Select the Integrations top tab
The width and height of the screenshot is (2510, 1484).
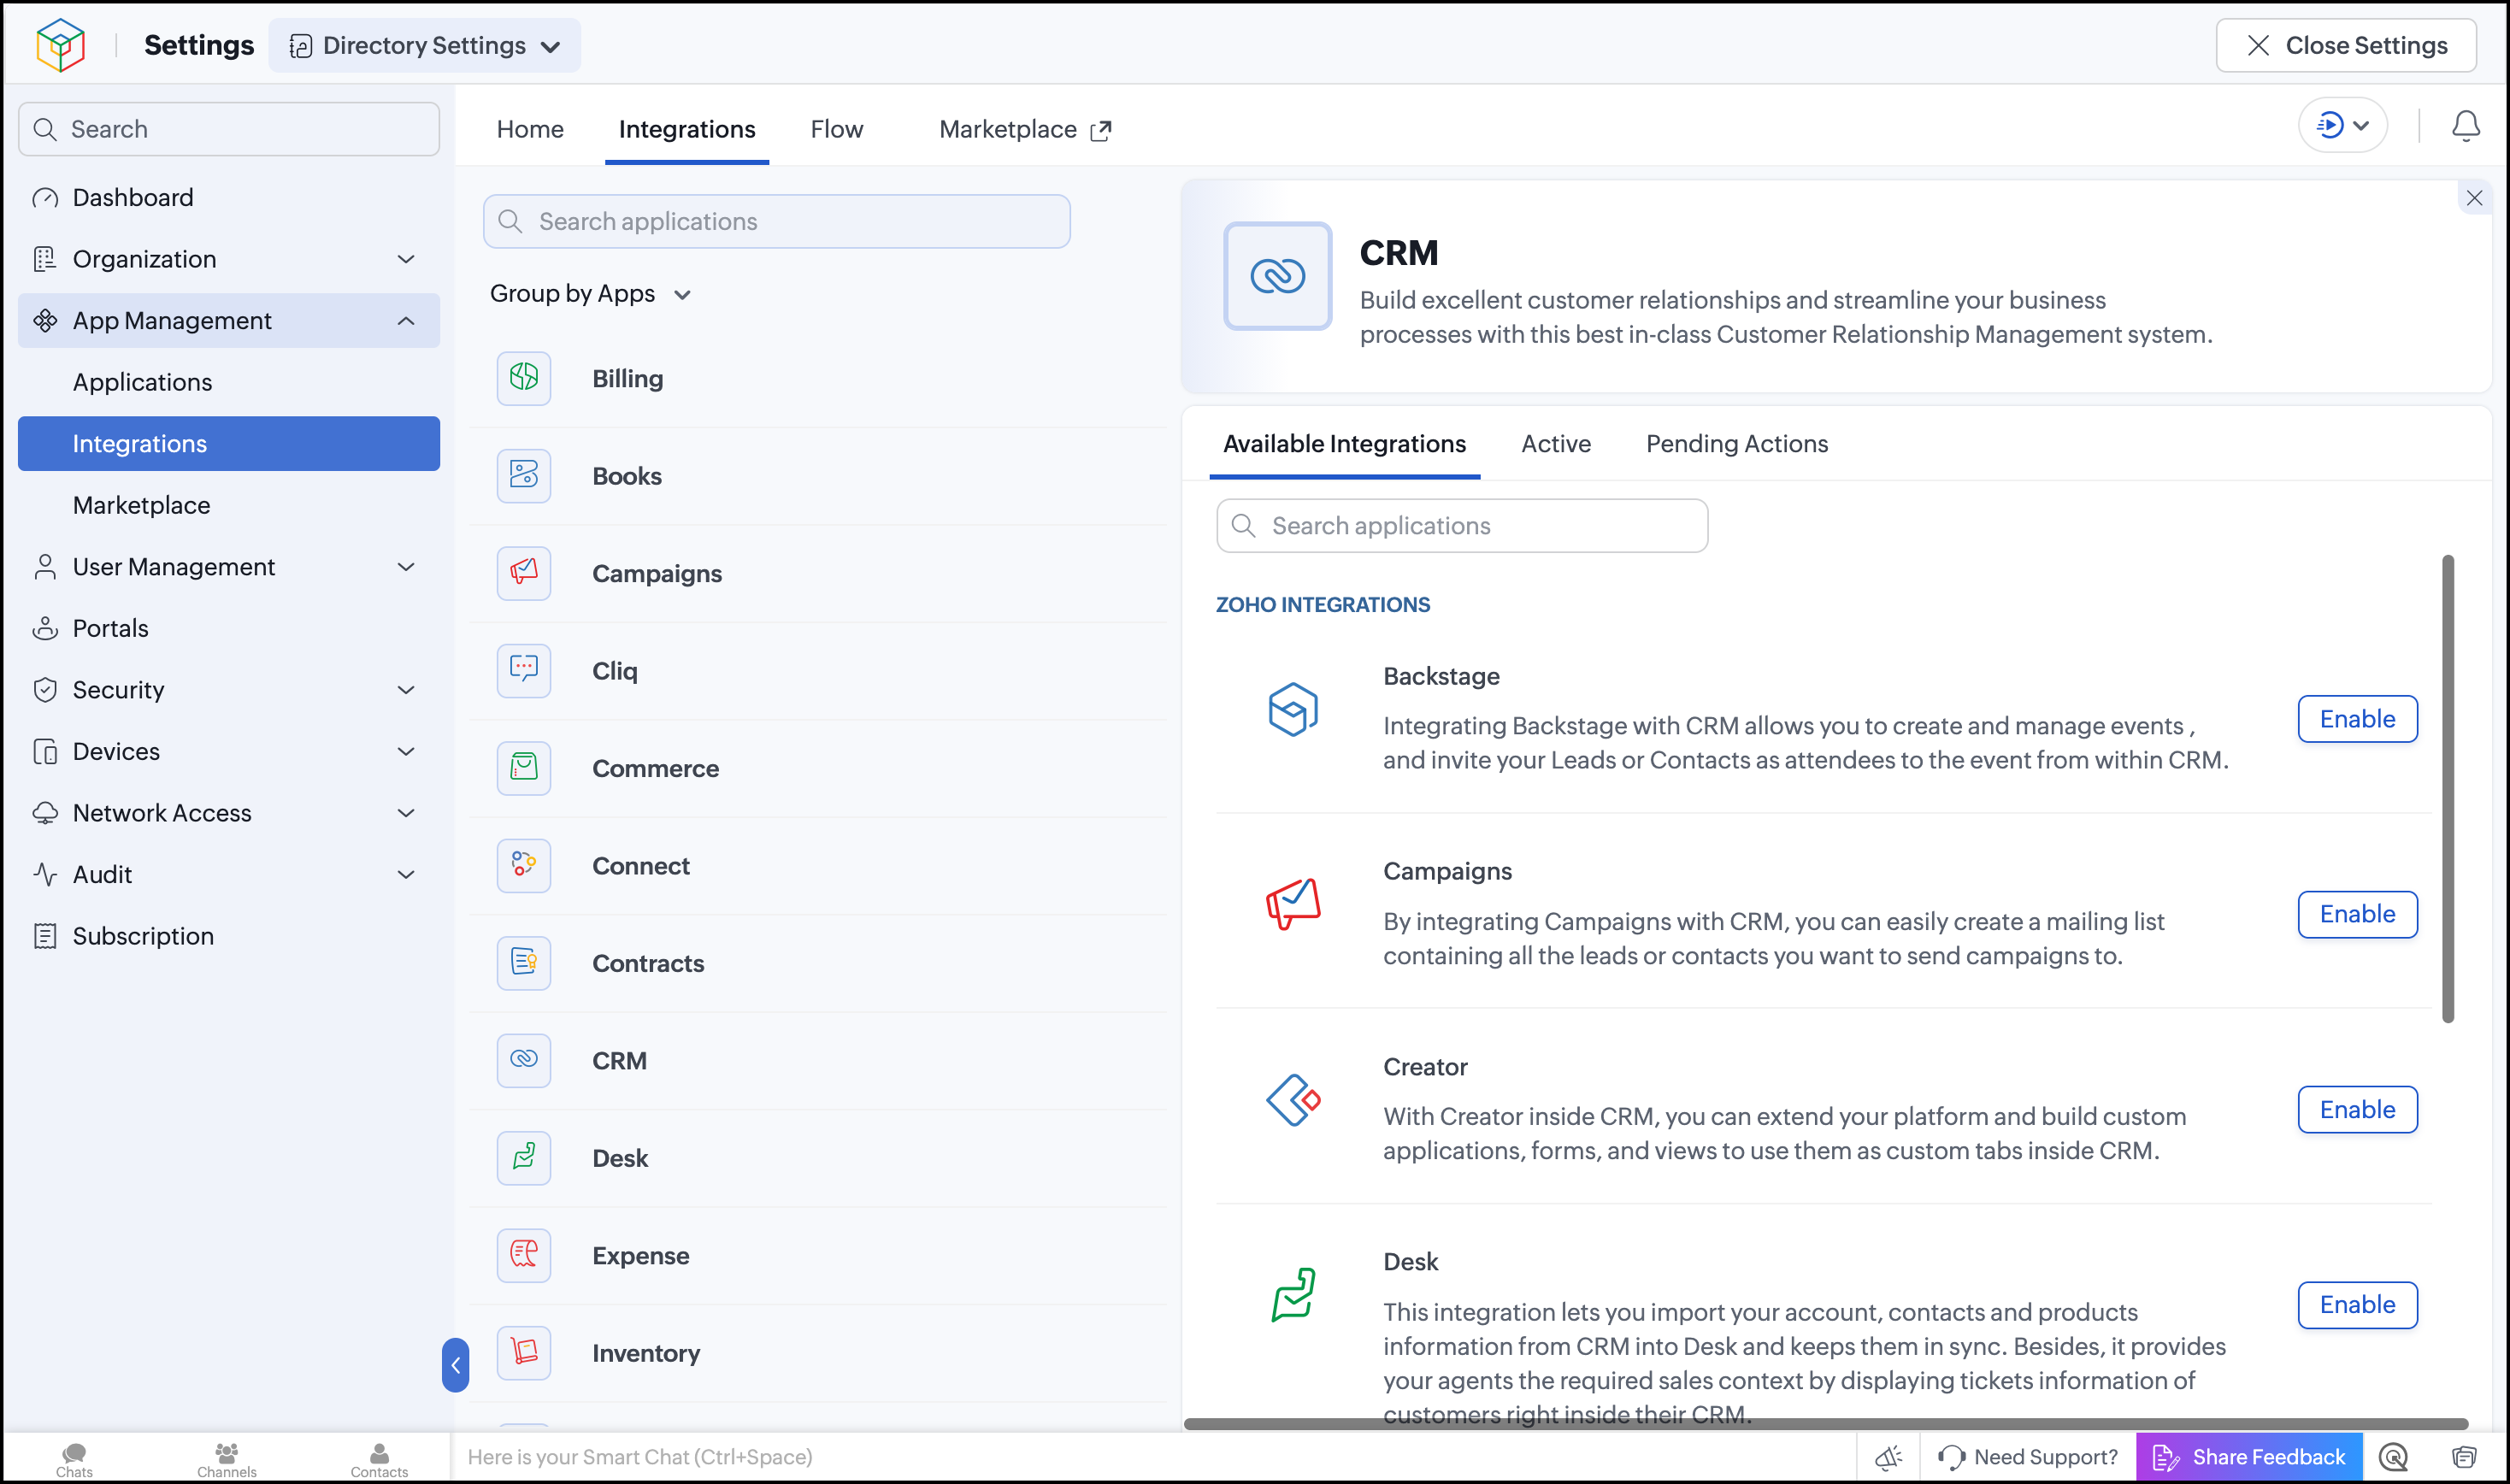tap(687, 129)
